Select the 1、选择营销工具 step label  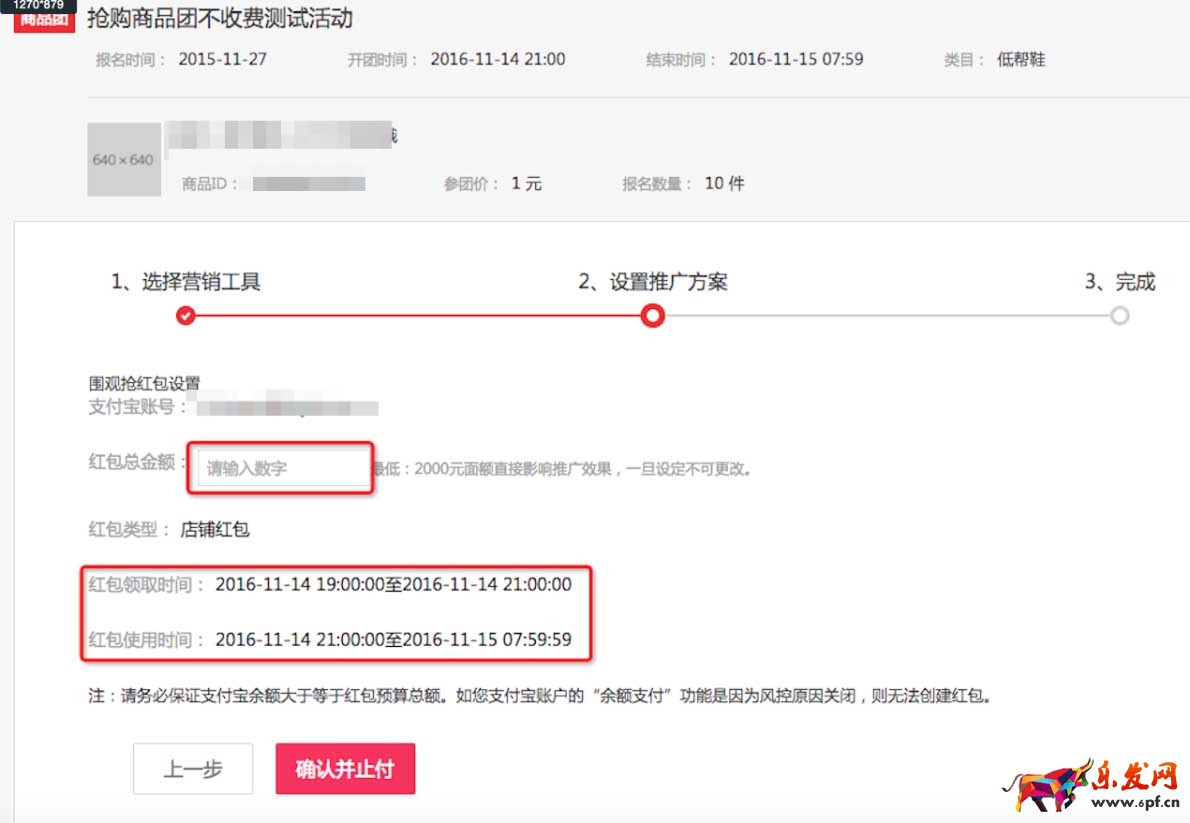186,282
